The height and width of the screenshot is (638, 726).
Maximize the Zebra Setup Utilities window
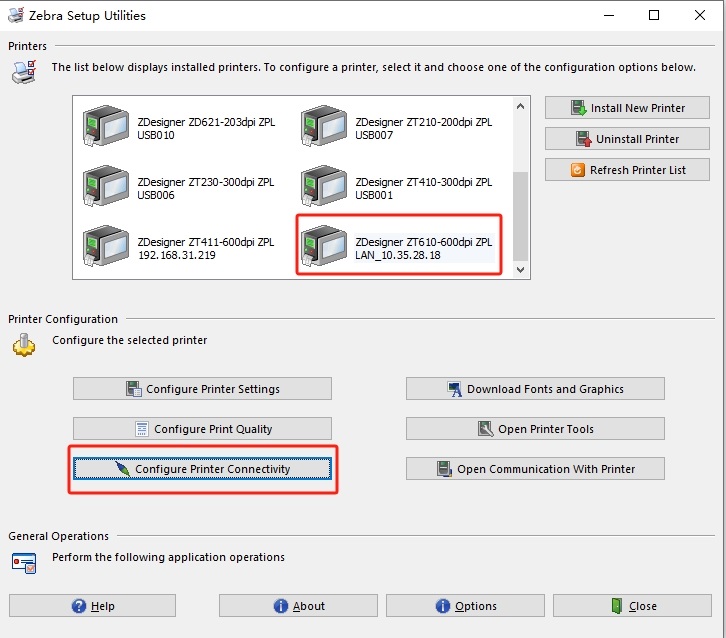[x=654, y=15]
